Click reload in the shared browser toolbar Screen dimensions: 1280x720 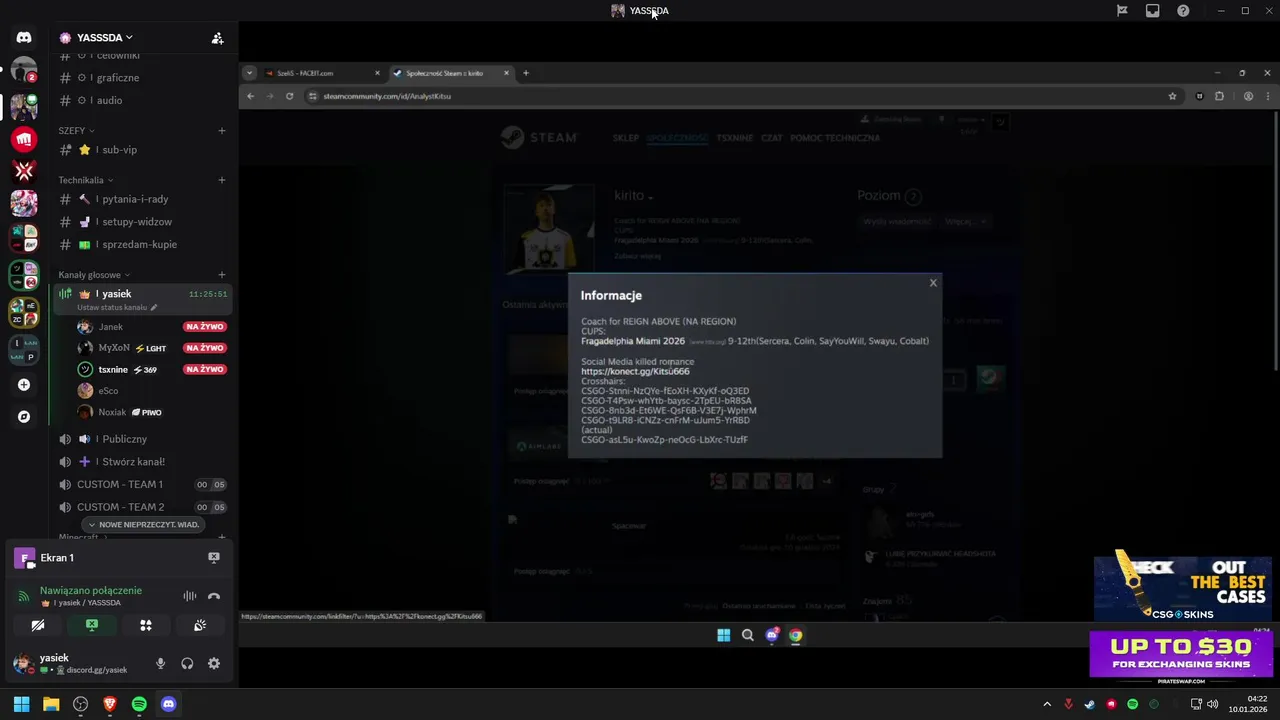(x=289, y=96)
